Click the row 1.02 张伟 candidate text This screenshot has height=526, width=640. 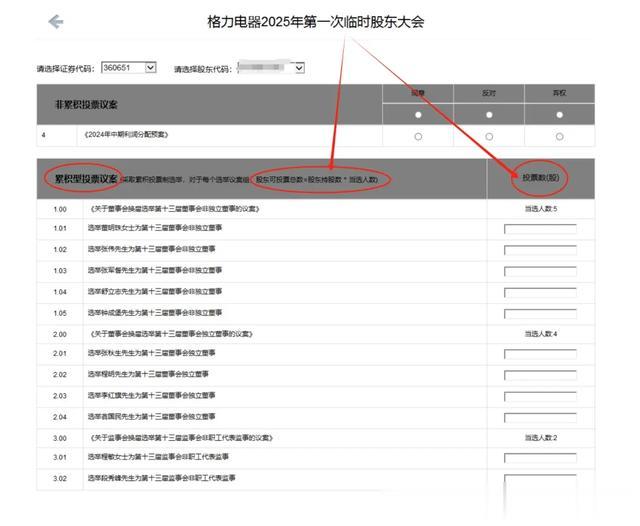151,249
